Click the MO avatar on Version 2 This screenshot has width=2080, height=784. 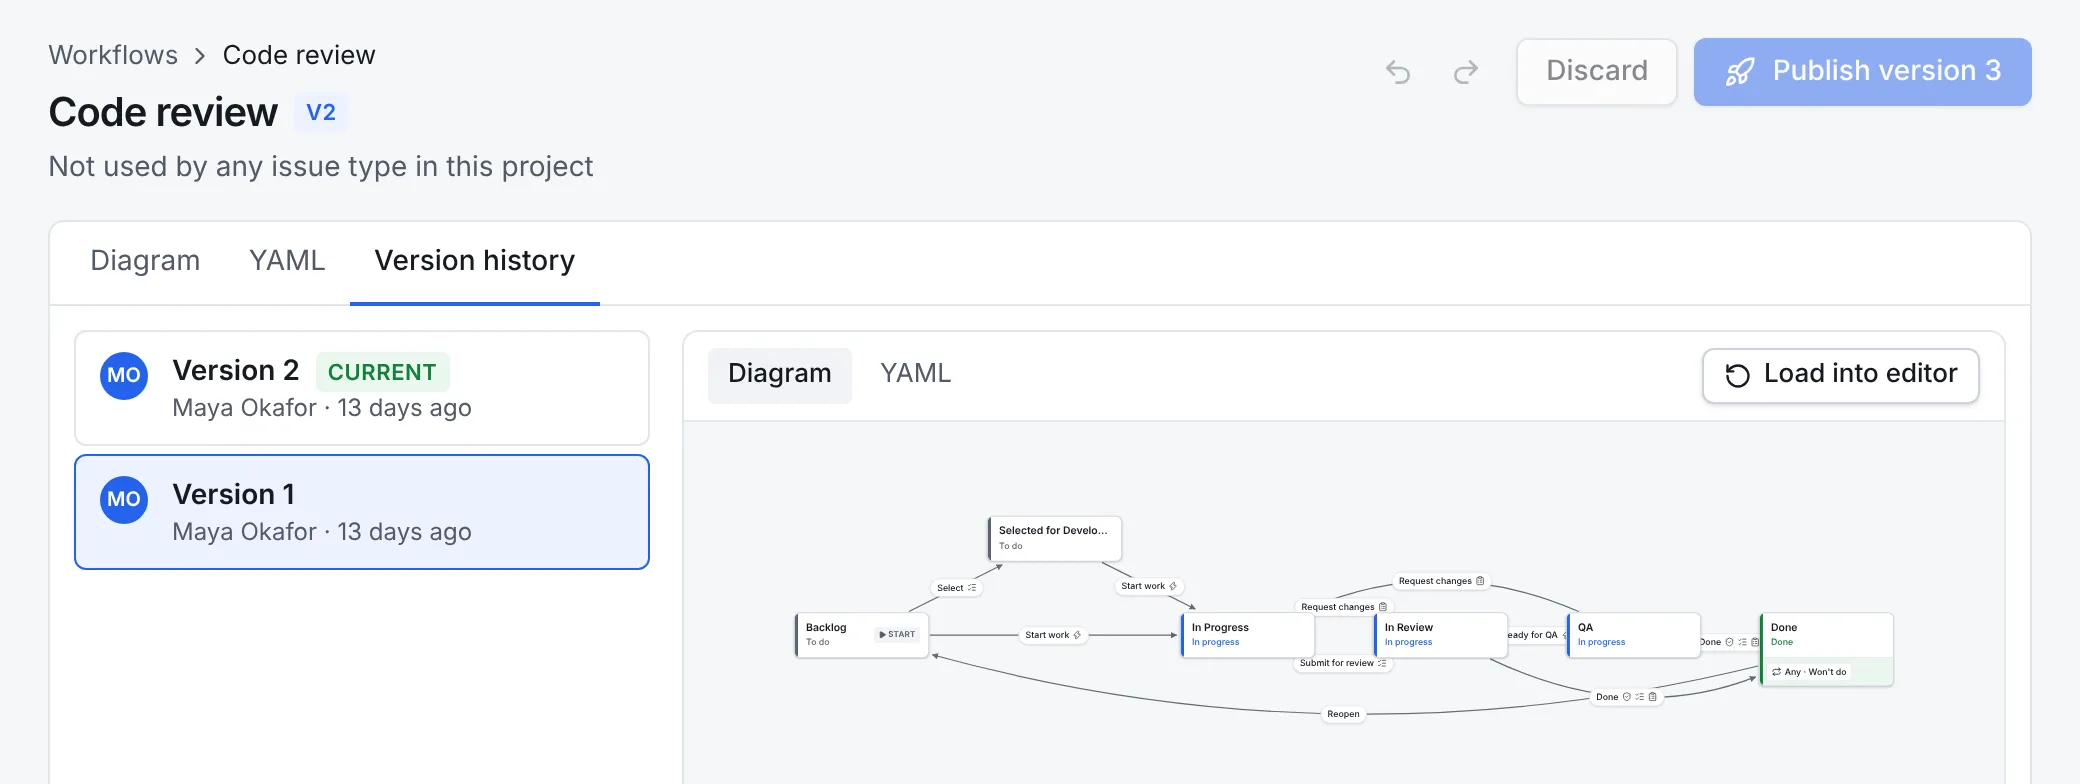(x=124, y=376)
